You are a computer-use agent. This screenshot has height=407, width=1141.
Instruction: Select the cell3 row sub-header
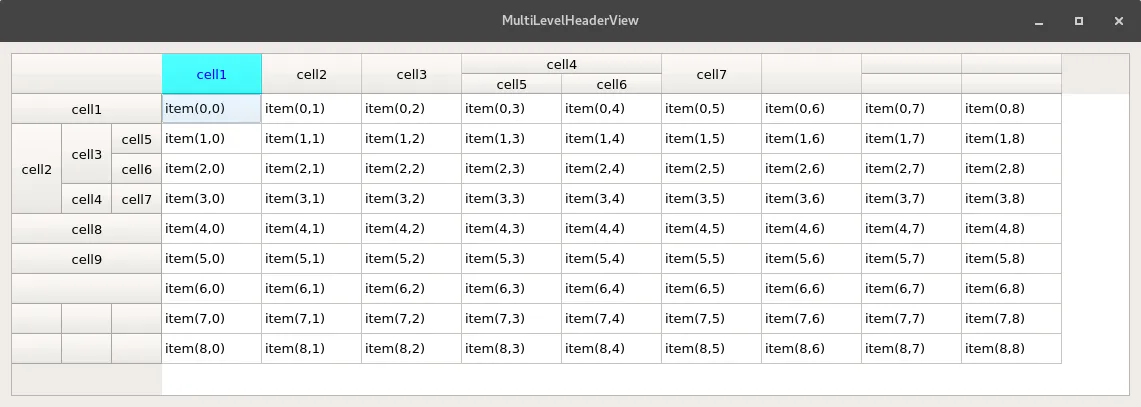[x=86, y=154]
